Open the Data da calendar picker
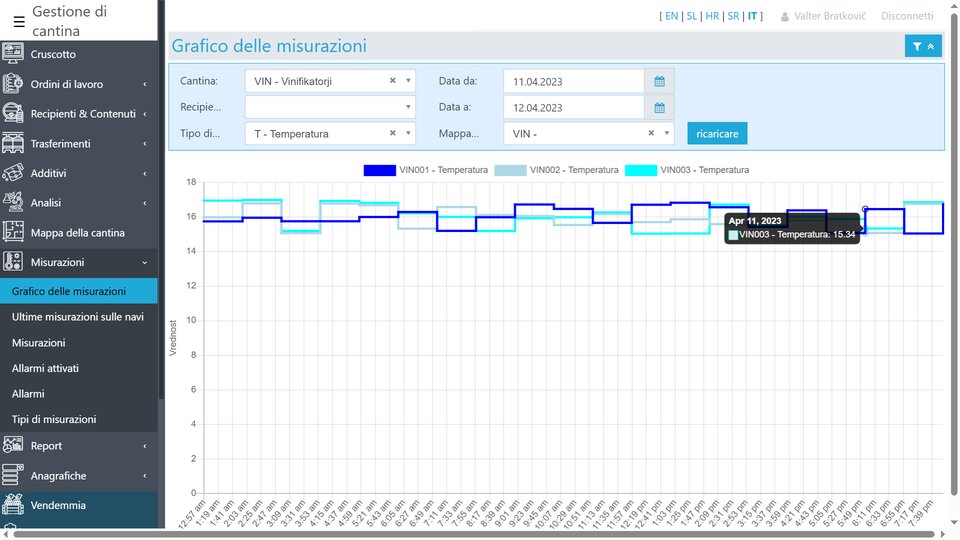Viewport: 960px width, 540px height. (659, 81)
